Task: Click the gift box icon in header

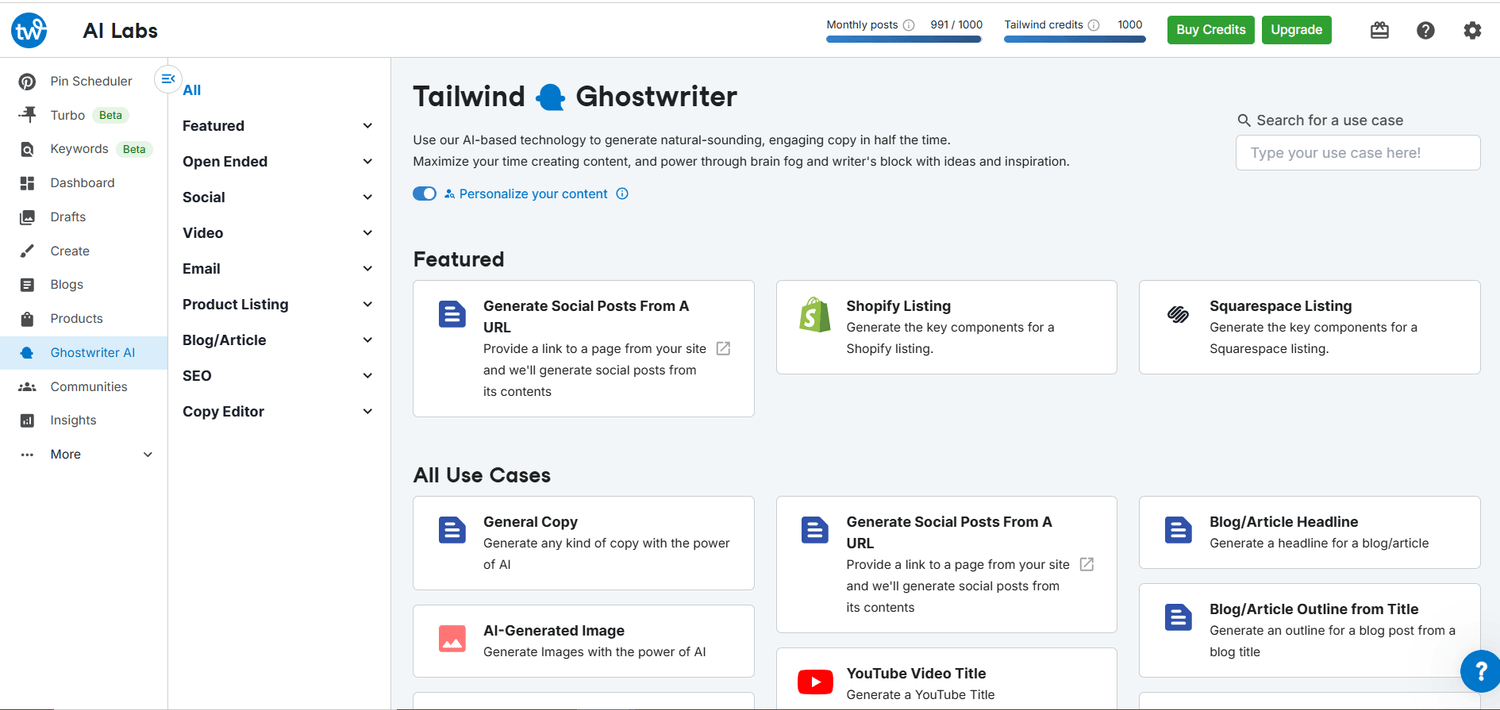Action: pyautogui.click(x=1380, y=30)
